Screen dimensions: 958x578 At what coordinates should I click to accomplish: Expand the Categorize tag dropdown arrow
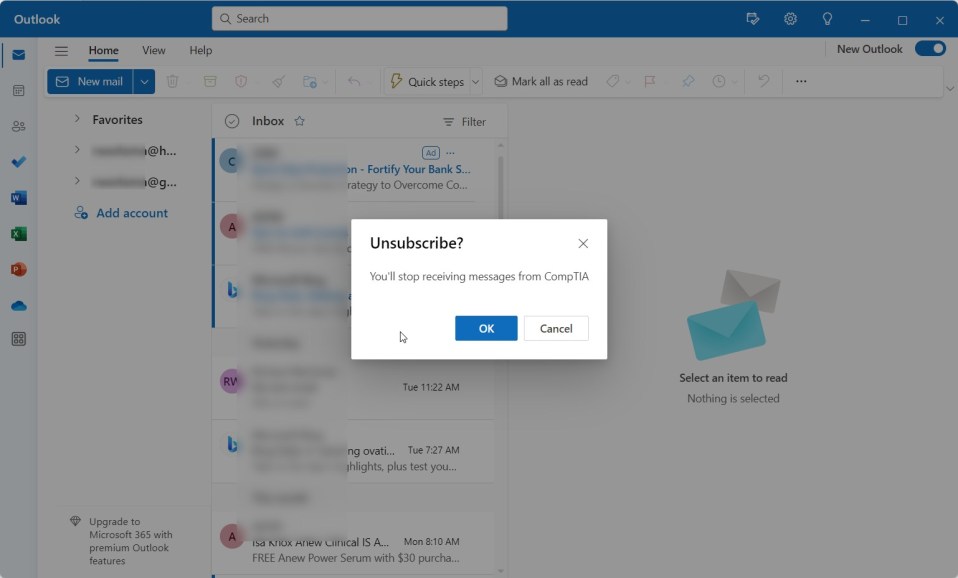point(627,82)
